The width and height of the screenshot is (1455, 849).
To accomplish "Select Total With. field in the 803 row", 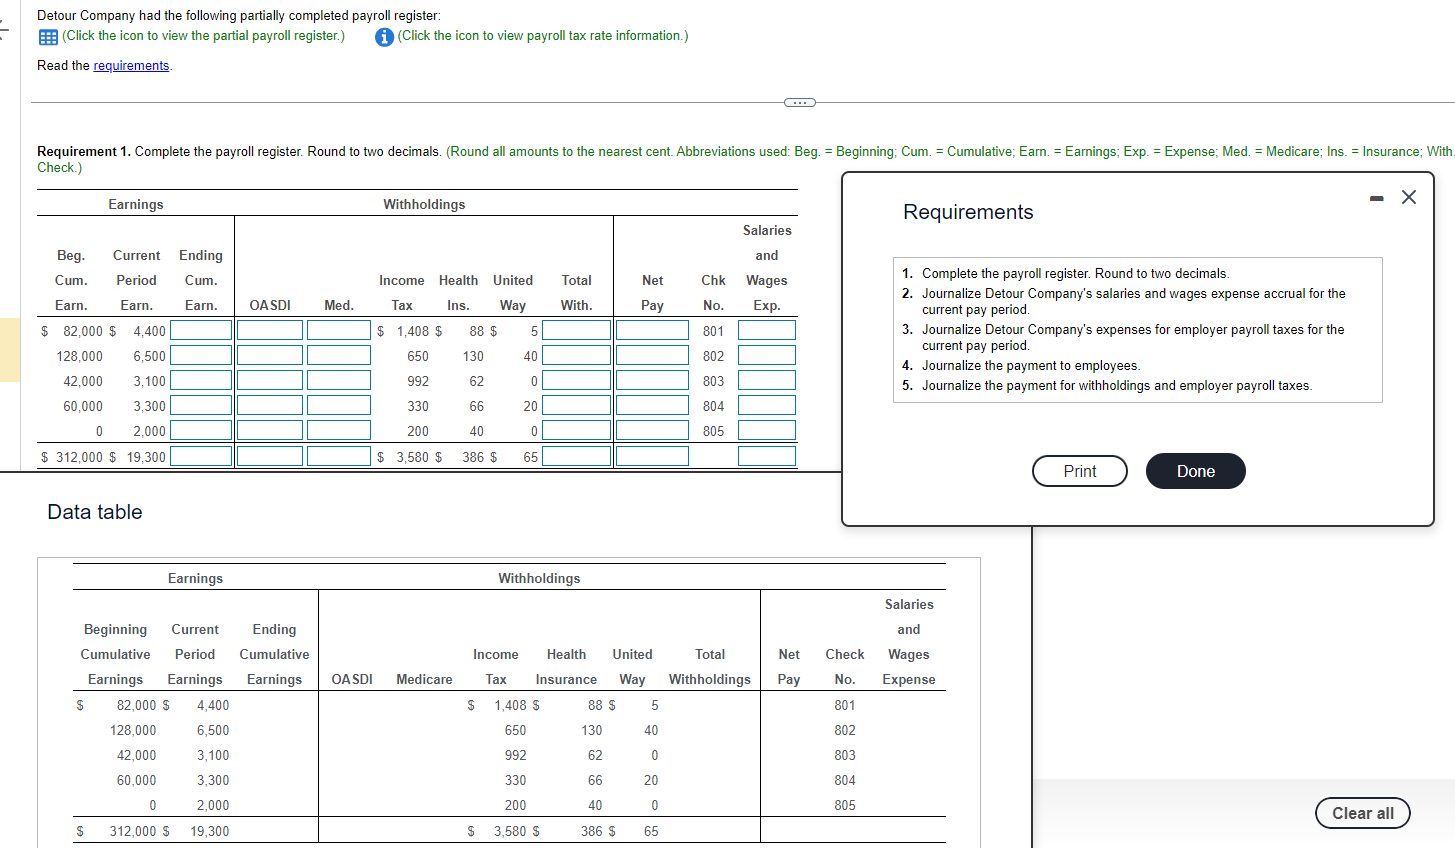I will tap(577, 380).
